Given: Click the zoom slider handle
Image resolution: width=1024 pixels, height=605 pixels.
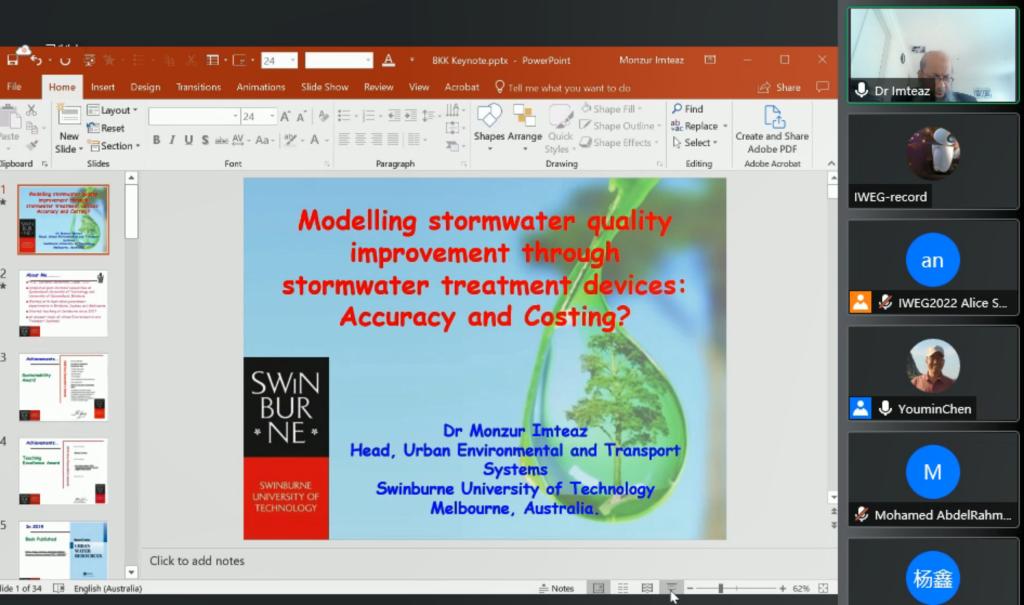Looking at the screenshot, I should [720, 588].
